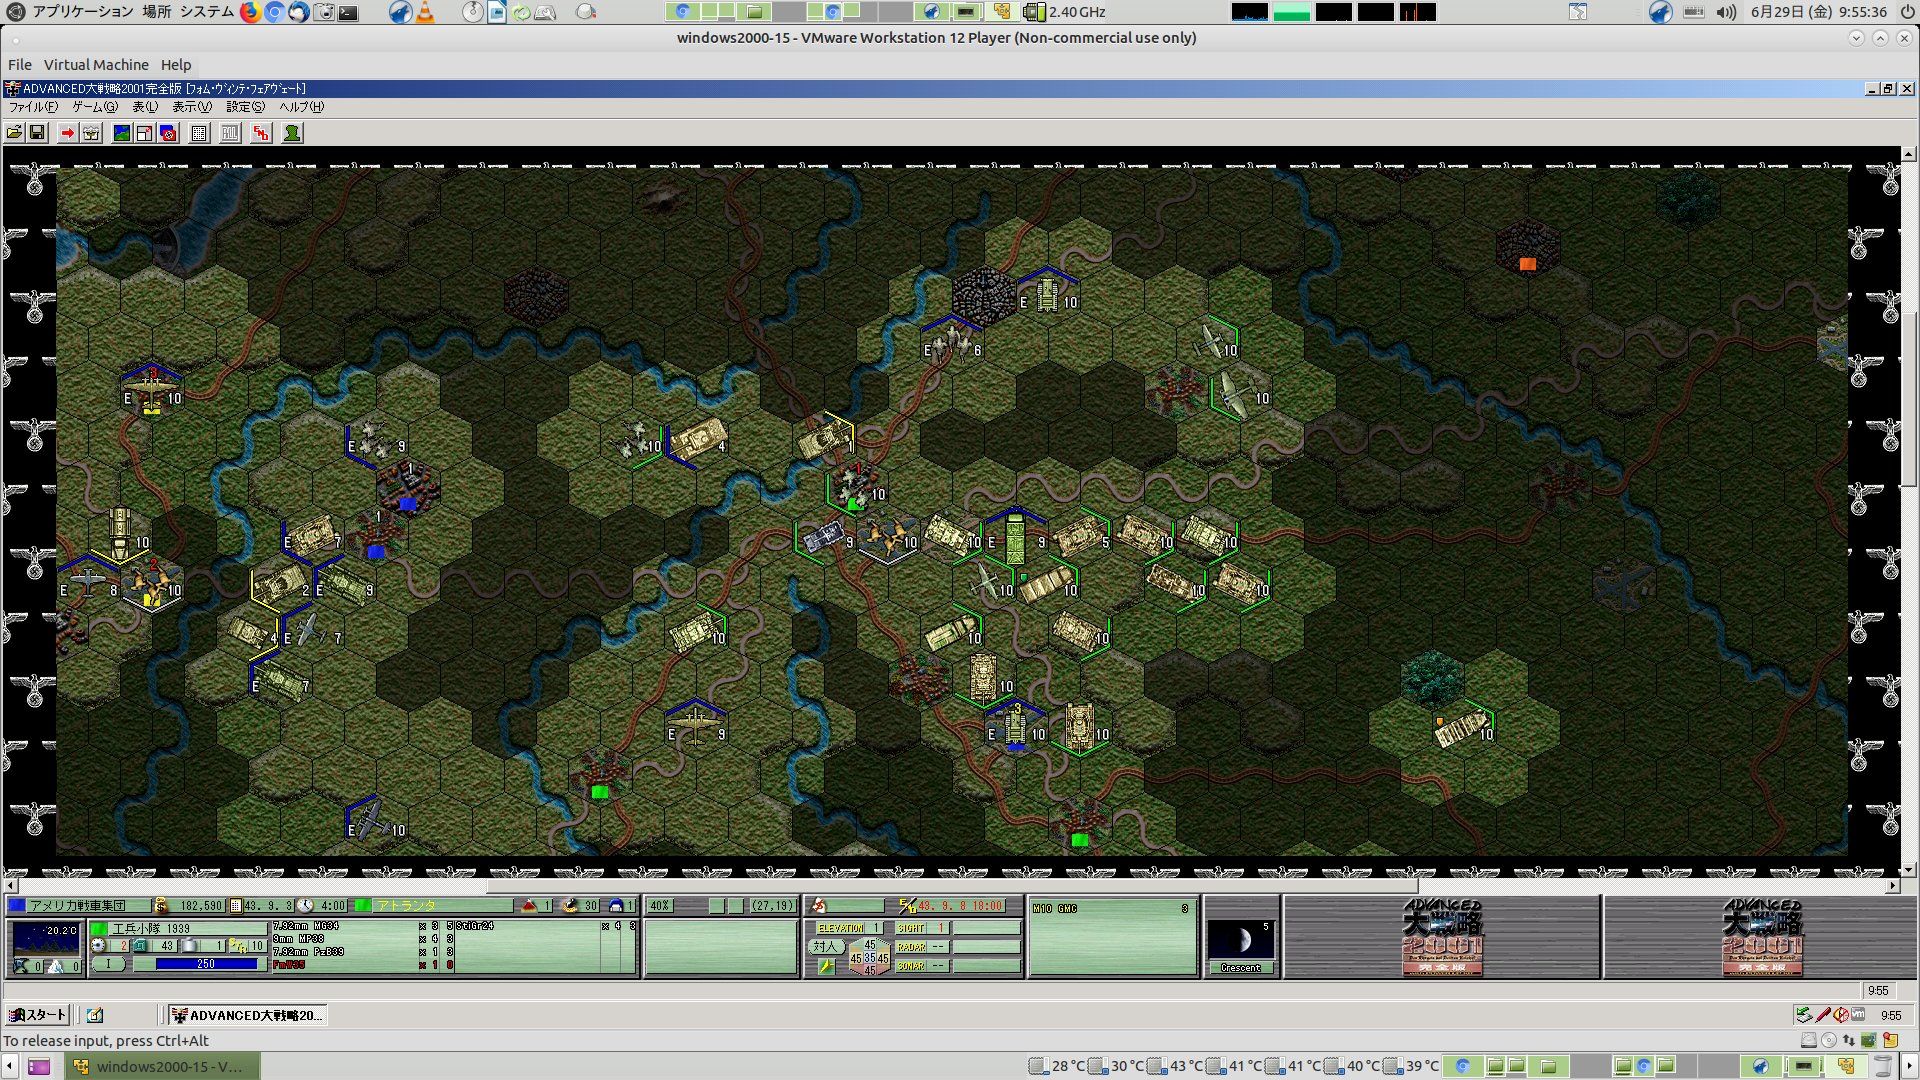Viewport: 1920px width, 1080px height.
Task: Click the grid table toolbar icon
Action: tap(199, 133)
